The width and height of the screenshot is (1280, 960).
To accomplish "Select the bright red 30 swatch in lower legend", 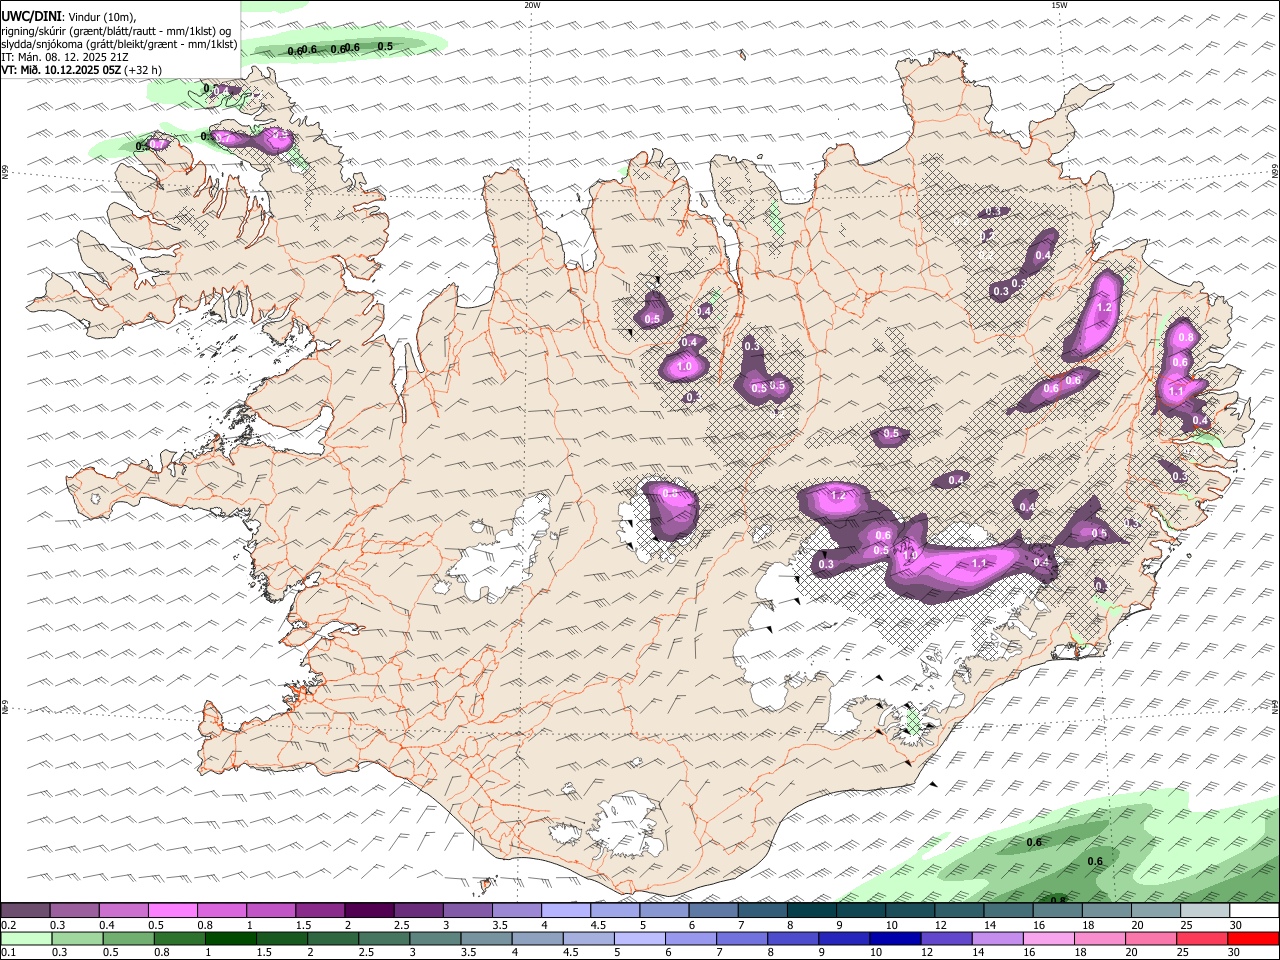I will click(x=1253, y=939).
